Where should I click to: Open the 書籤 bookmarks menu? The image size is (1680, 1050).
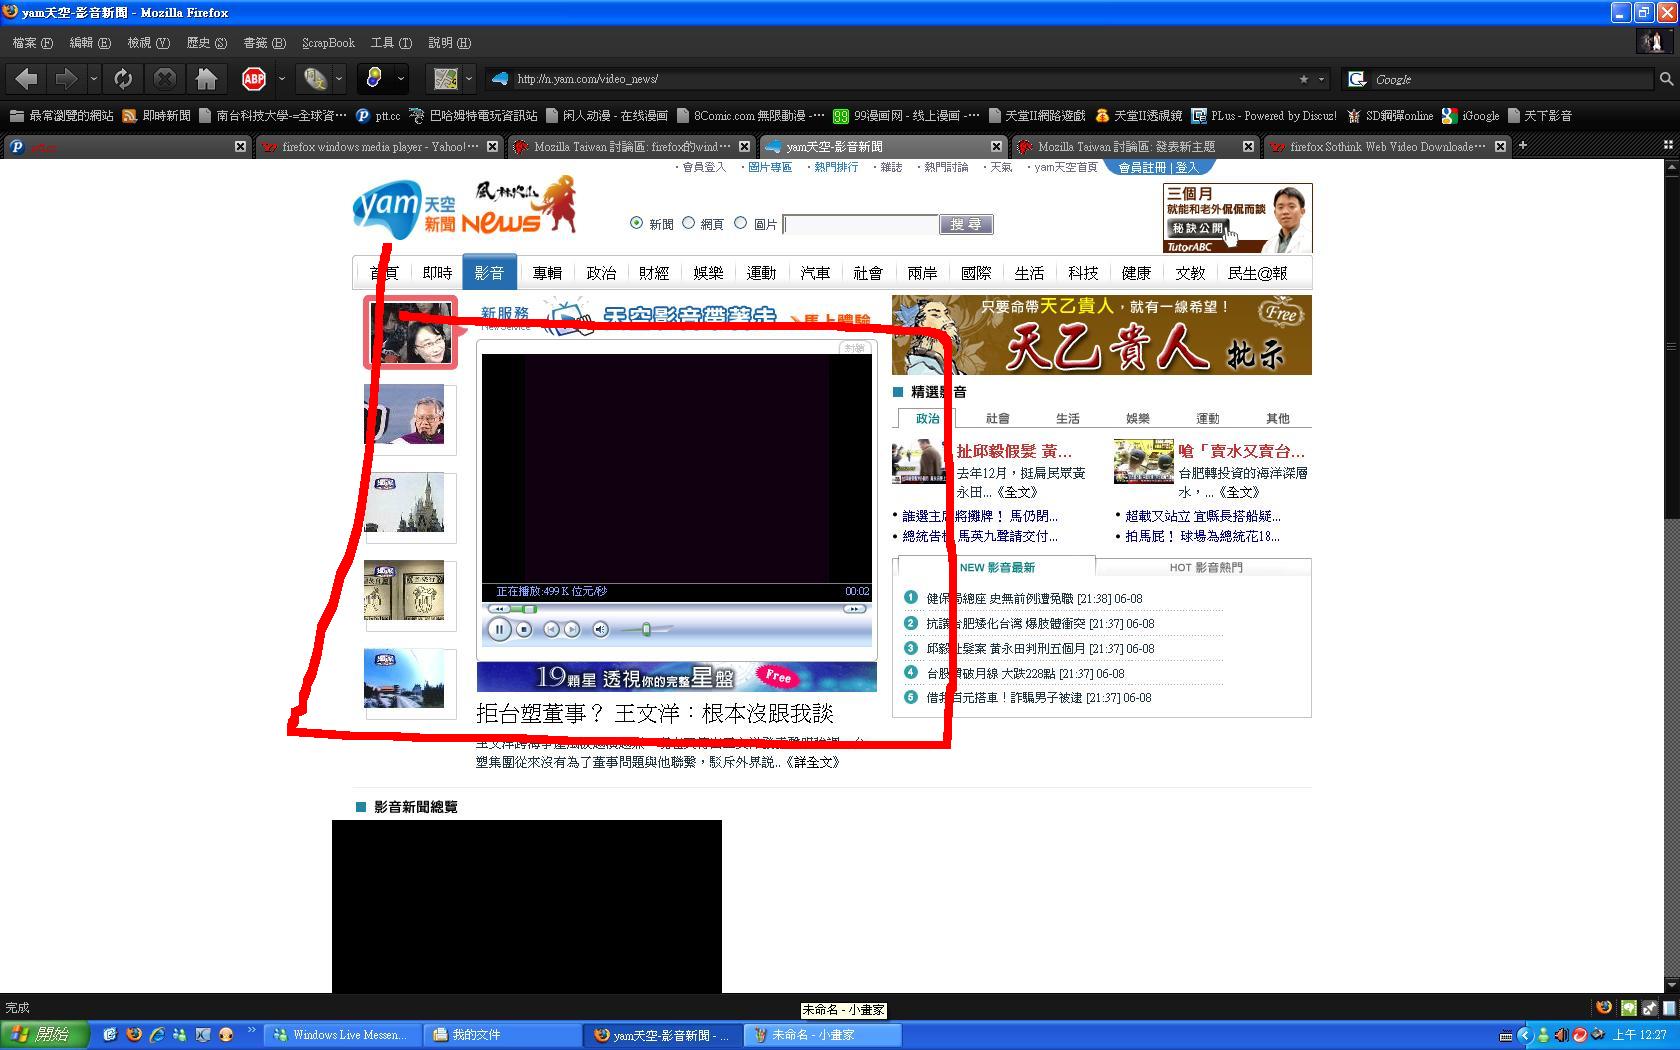point(264,43)
